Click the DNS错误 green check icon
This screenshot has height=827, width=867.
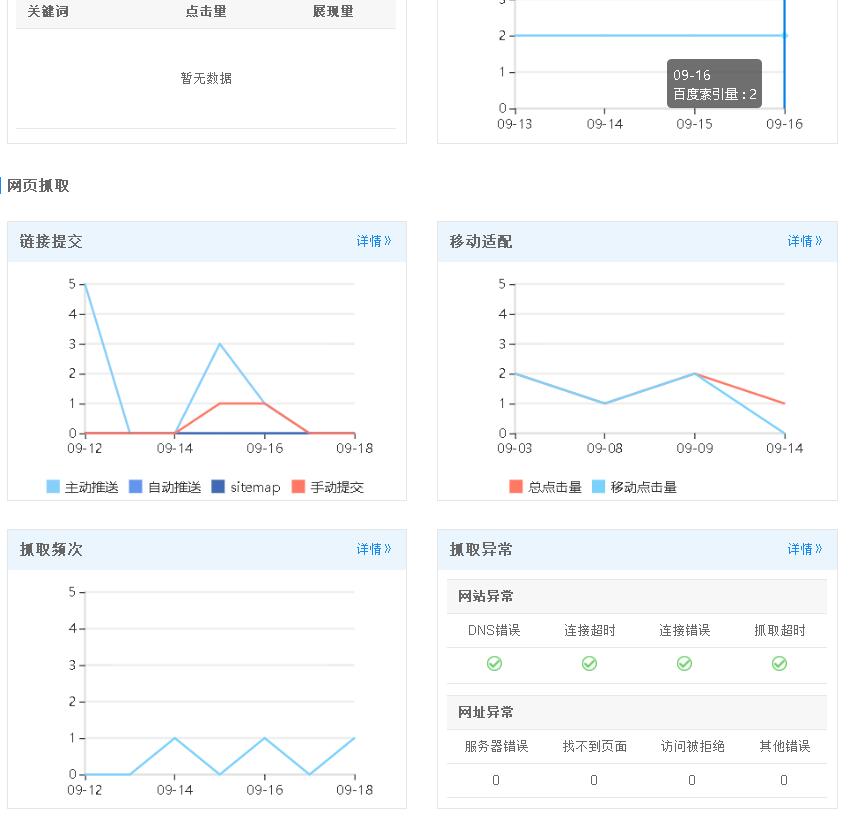(494, 664)
